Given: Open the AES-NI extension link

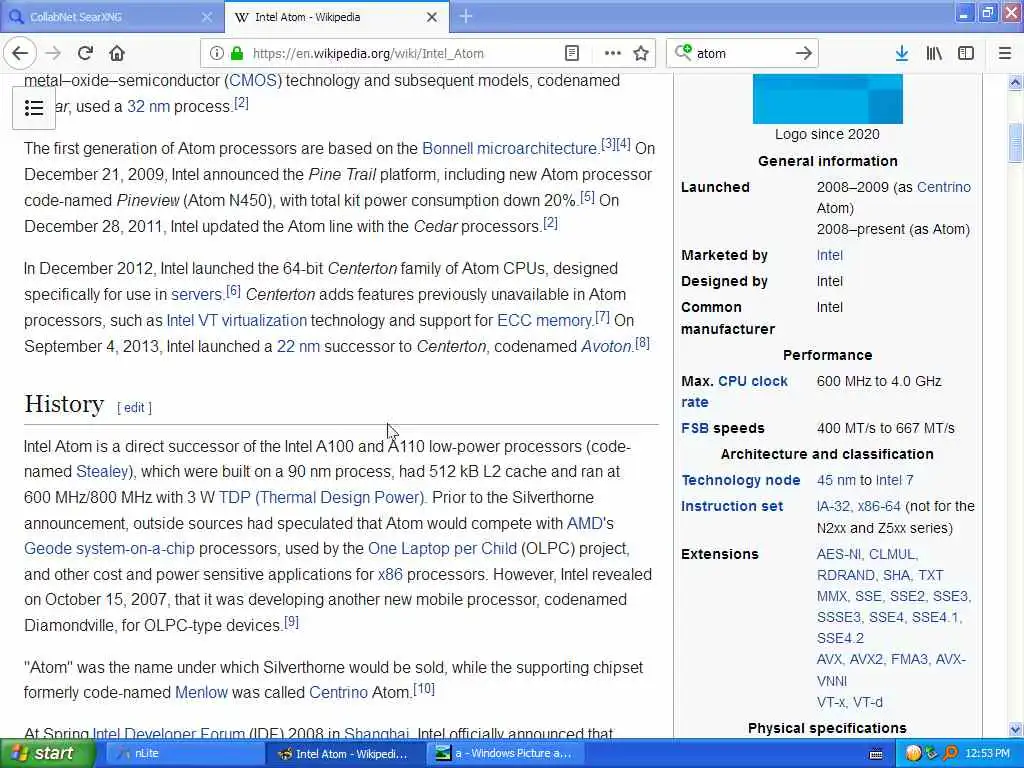Looking at the screenshot, I should coord(839,554).
